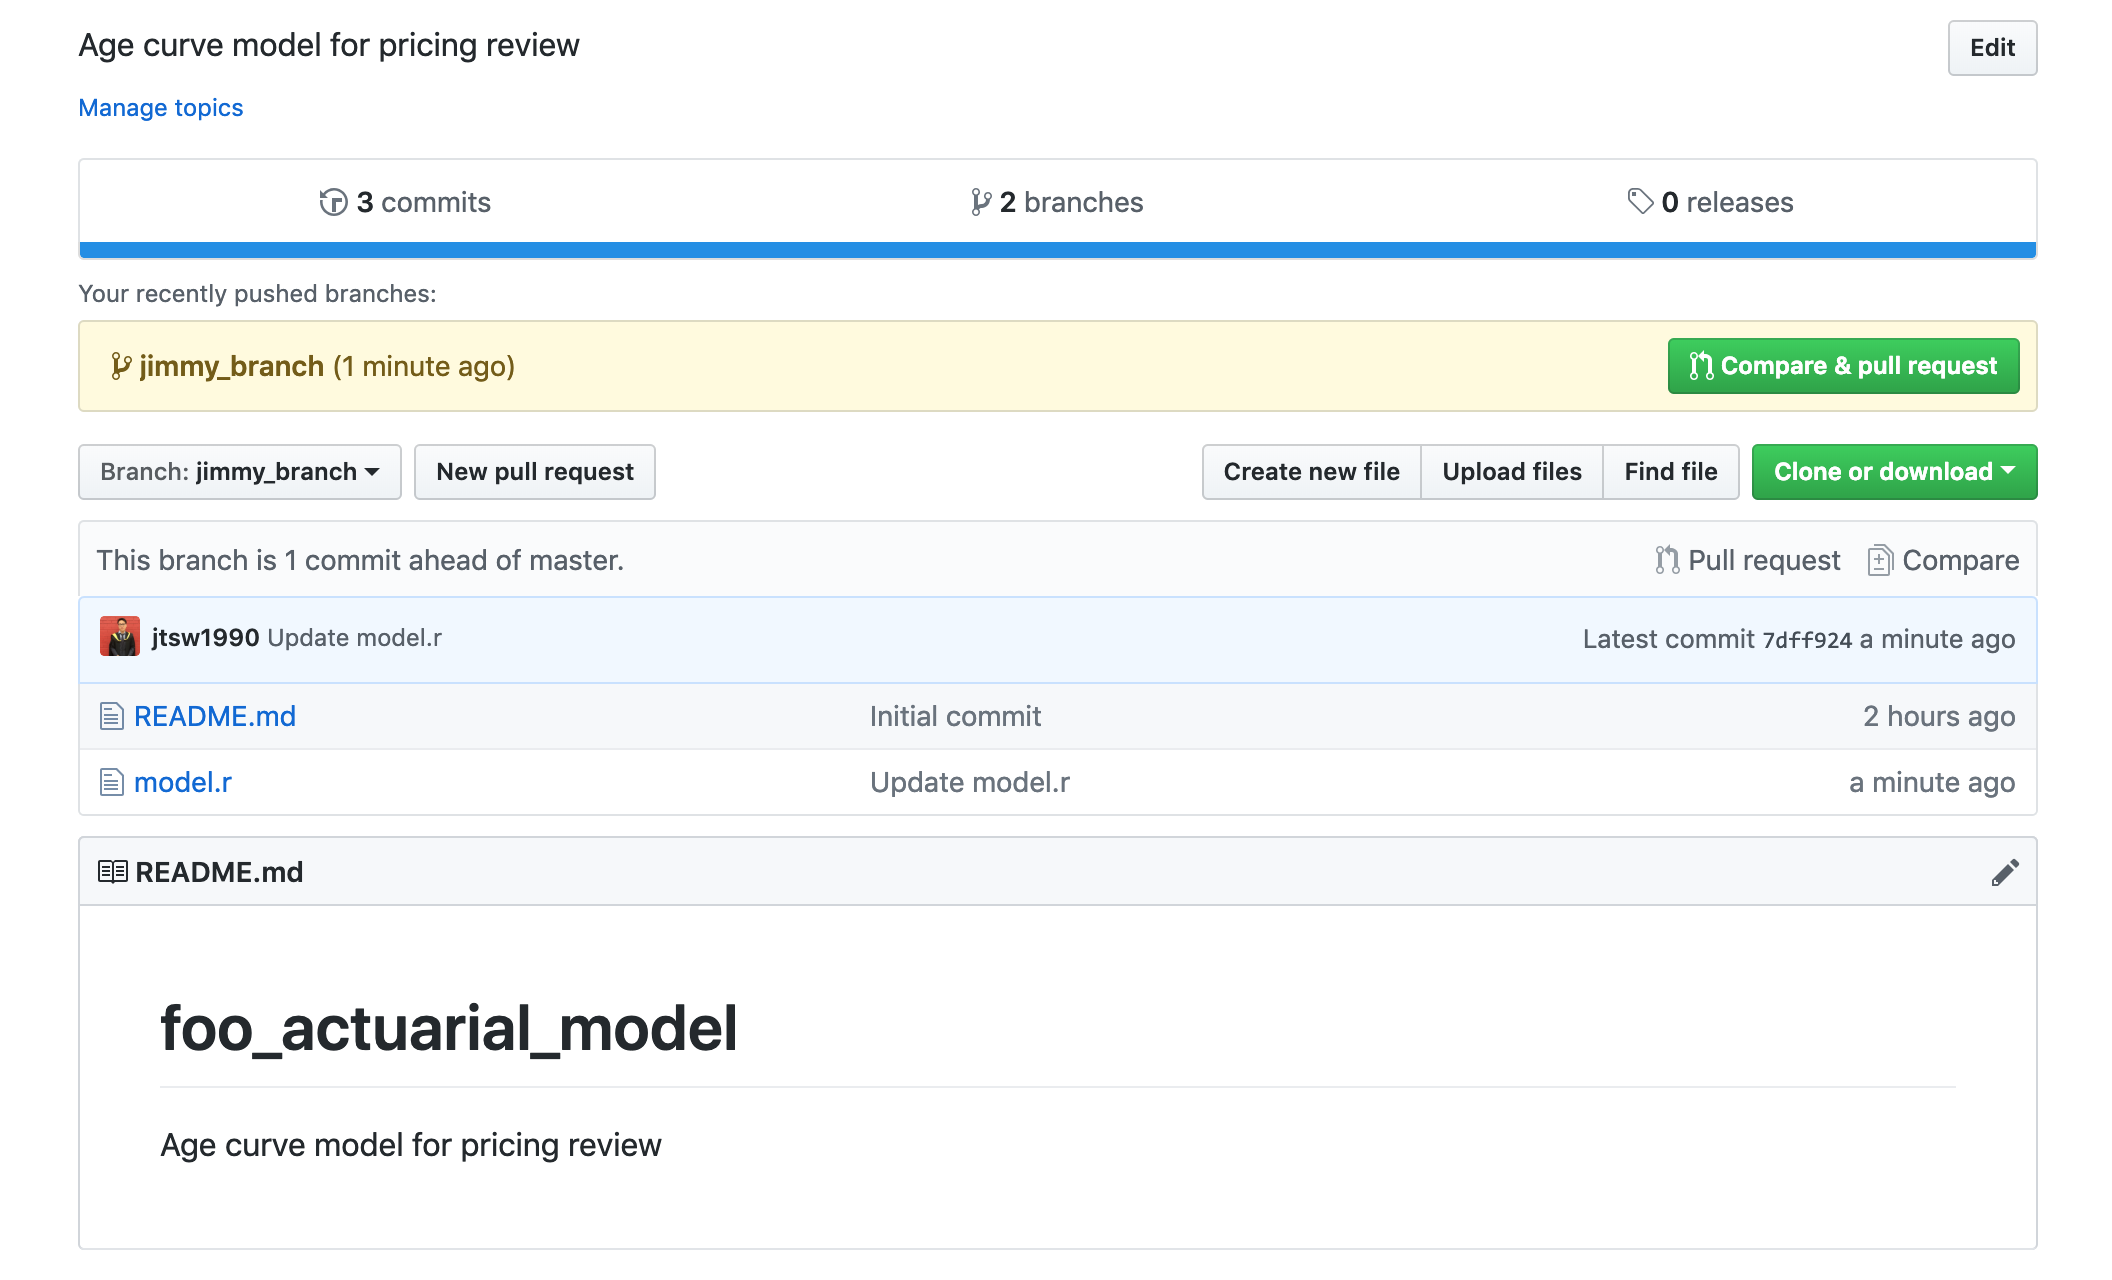Click the Upload files button
Image resolution: width=2112 pixels, height=1280 pixels.
click(1511, 472)
